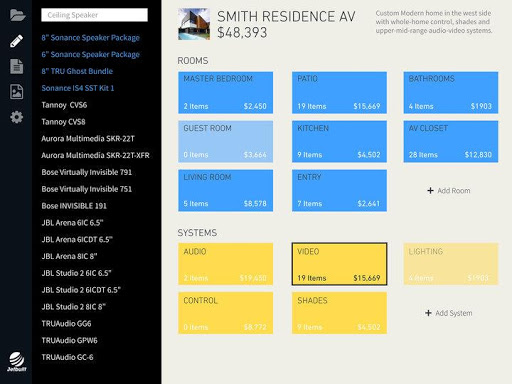Select Bose INVISIBLE 191
Screen dimensions: 512x384
(x=74, y=206)
